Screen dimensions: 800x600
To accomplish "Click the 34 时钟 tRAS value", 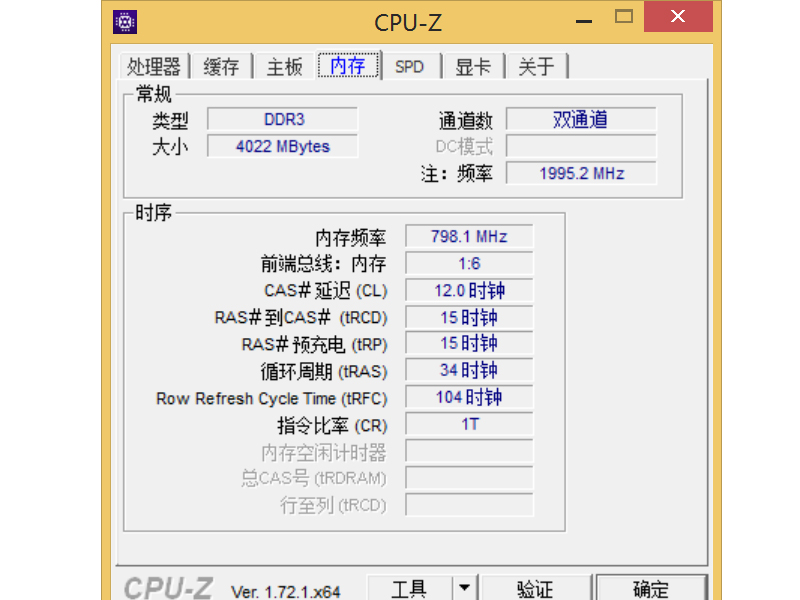I will point(469,370).
